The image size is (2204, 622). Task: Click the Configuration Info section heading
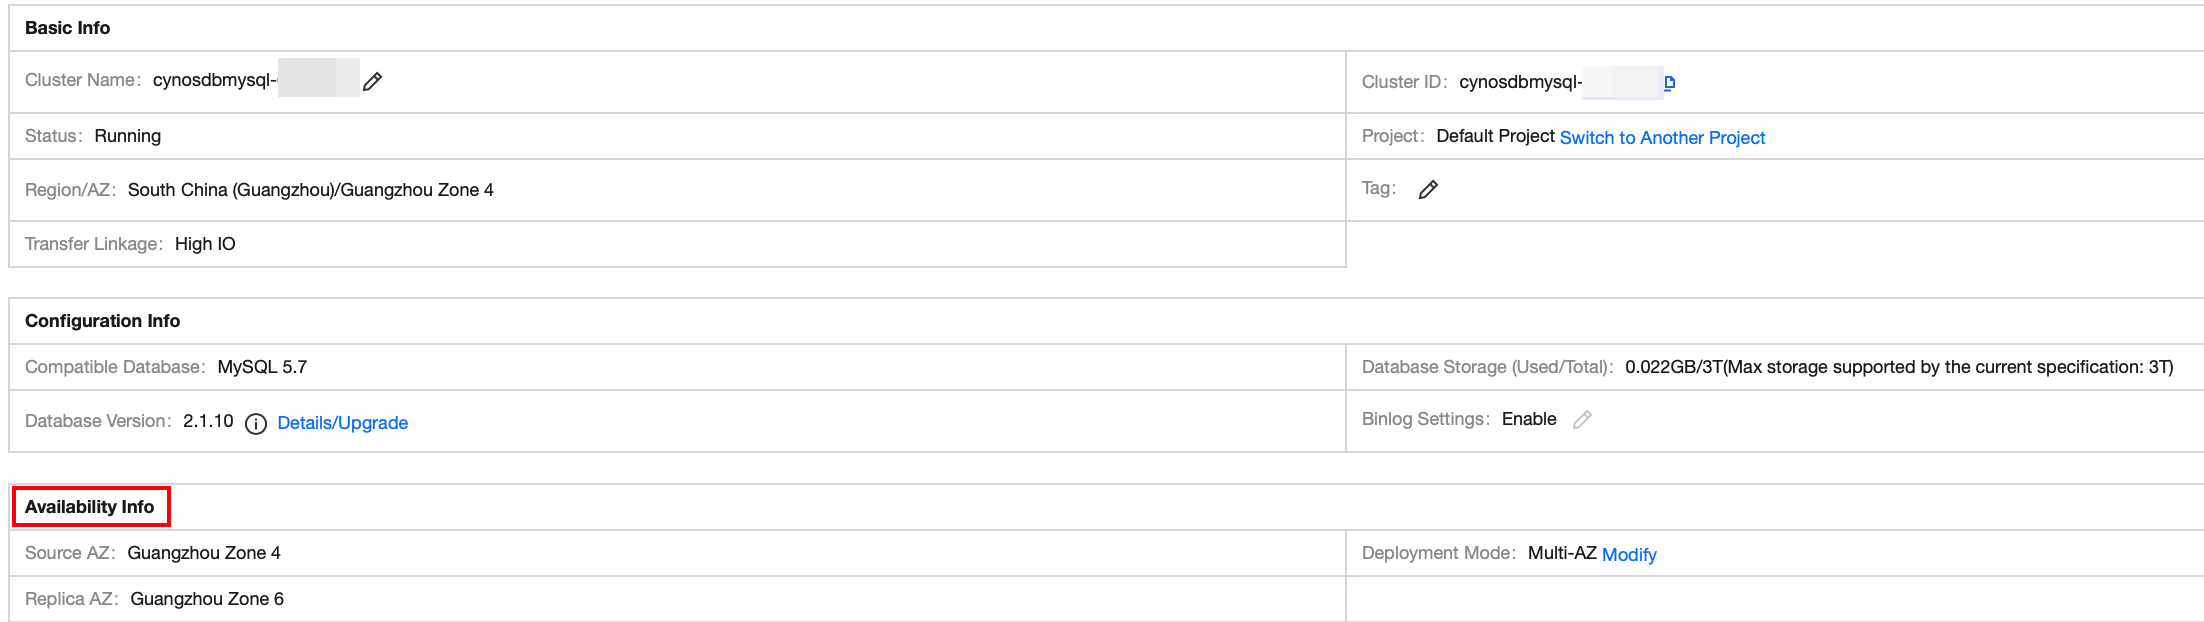pyautogui.click(x=102, y=321)
